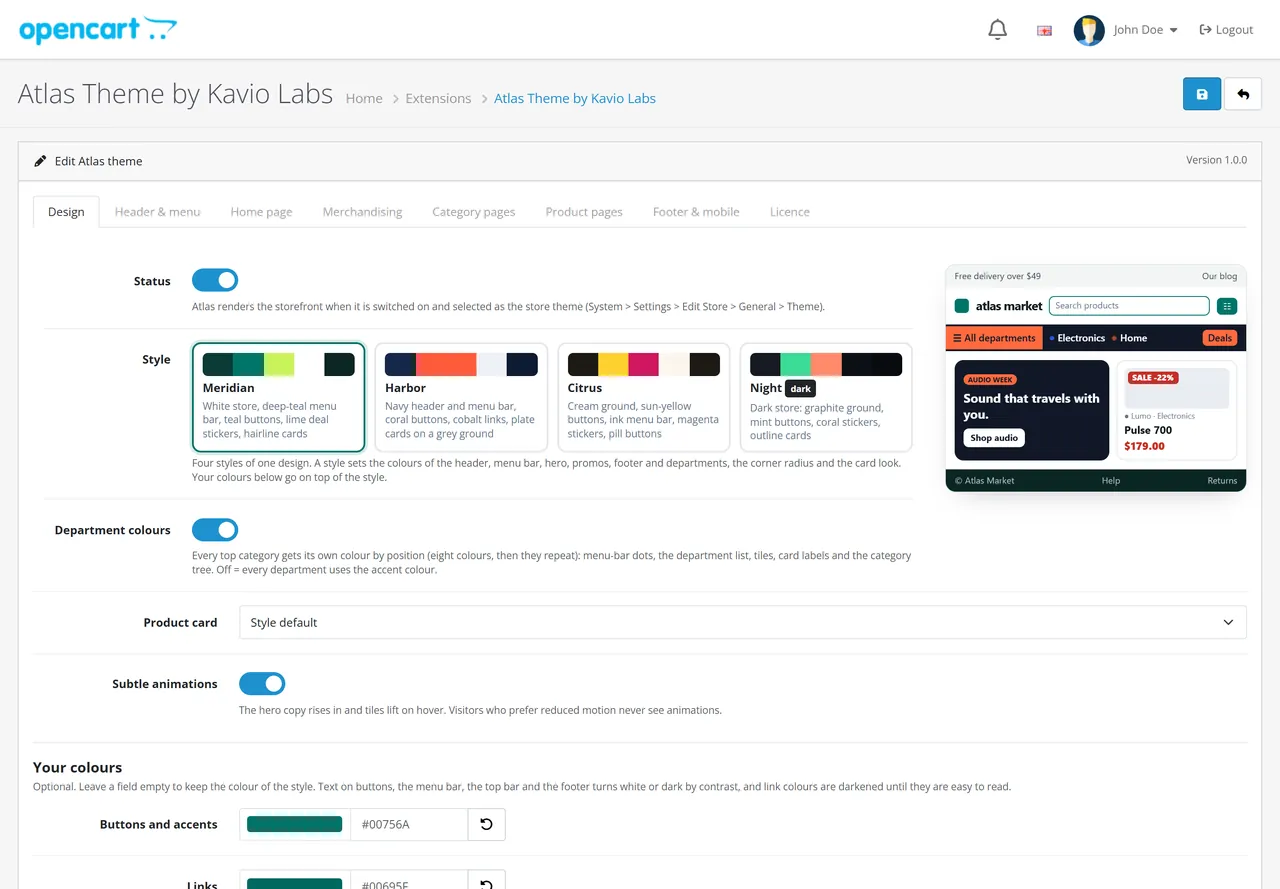The height and width of the screenshot is (889, 1280).
Task: Click Buttons and accents colour swatch
Action: tap(294, 824)
